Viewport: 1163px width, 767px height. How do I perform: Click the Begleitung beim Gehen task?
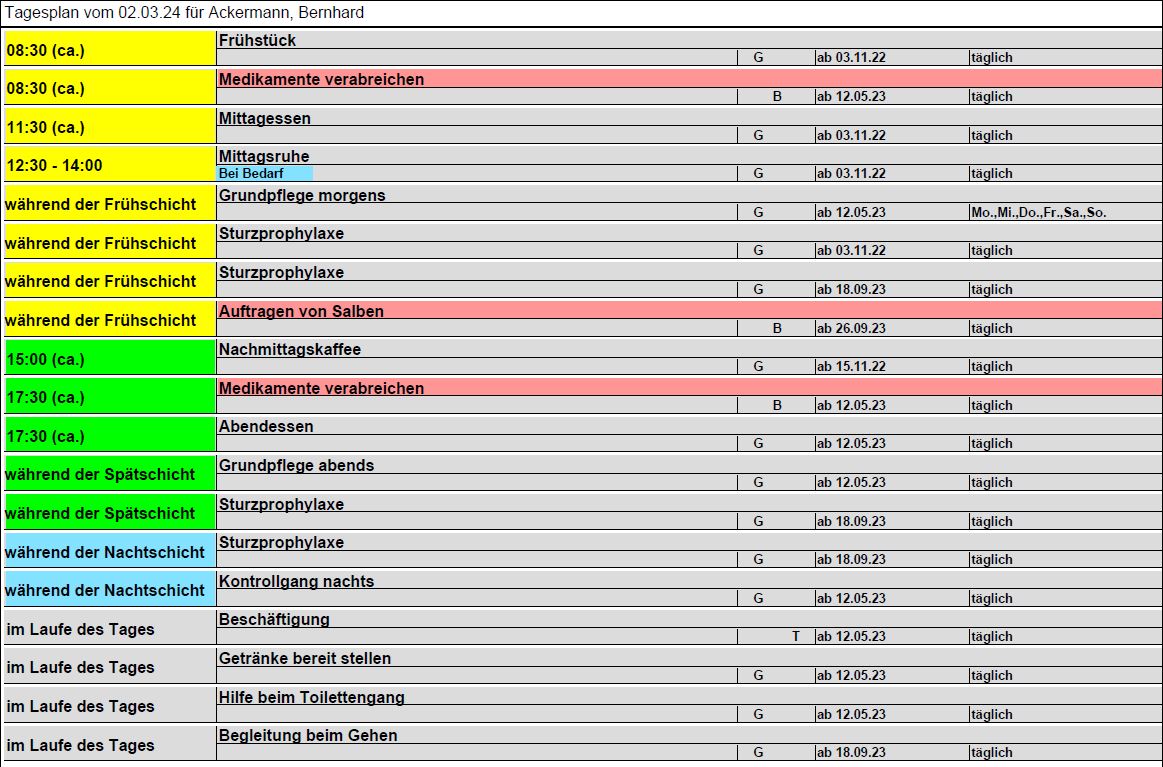pyautogui.click(x=308, y=735)
